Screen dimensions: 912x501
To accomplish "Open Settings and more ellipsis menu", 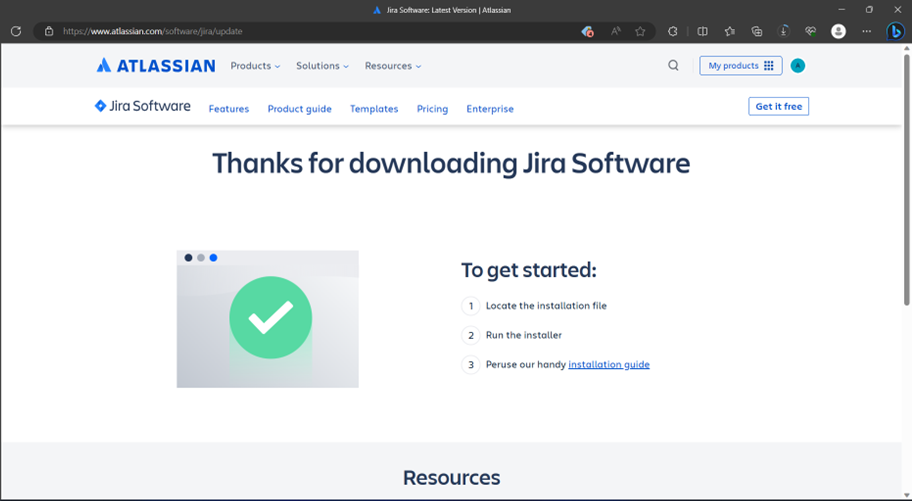I will click(867, 31).
